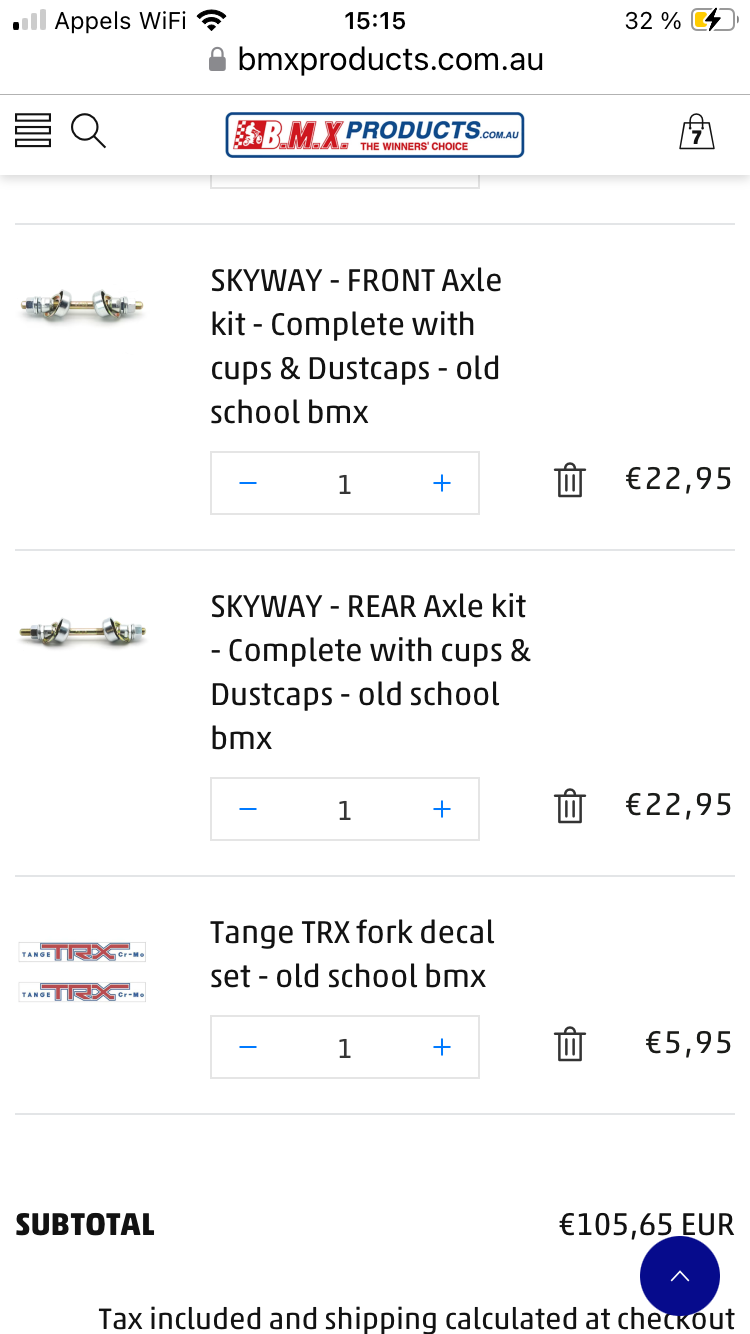
Task: Select quantity field of SKYWAY REAR Axle kit
Action: 345,809
